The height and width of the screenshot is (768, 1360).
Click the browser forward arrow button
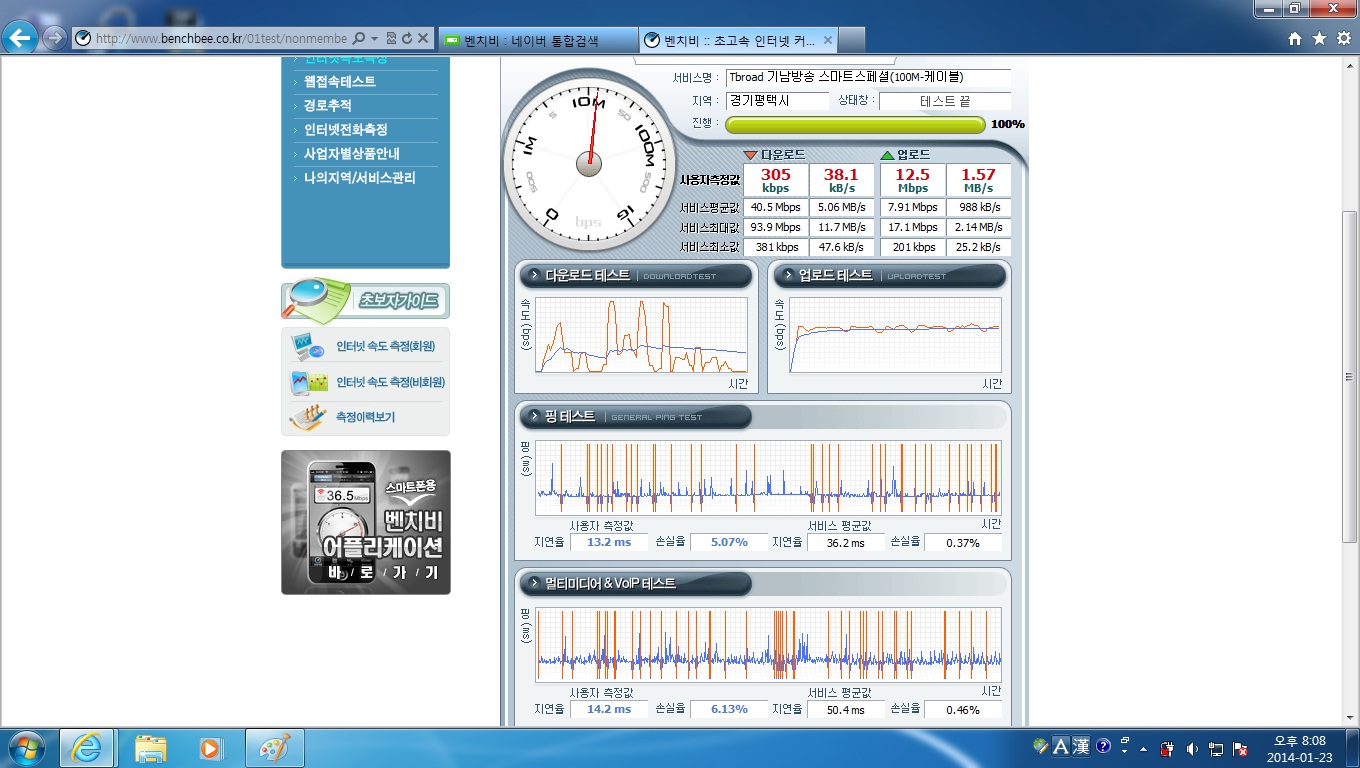[54, 39]
